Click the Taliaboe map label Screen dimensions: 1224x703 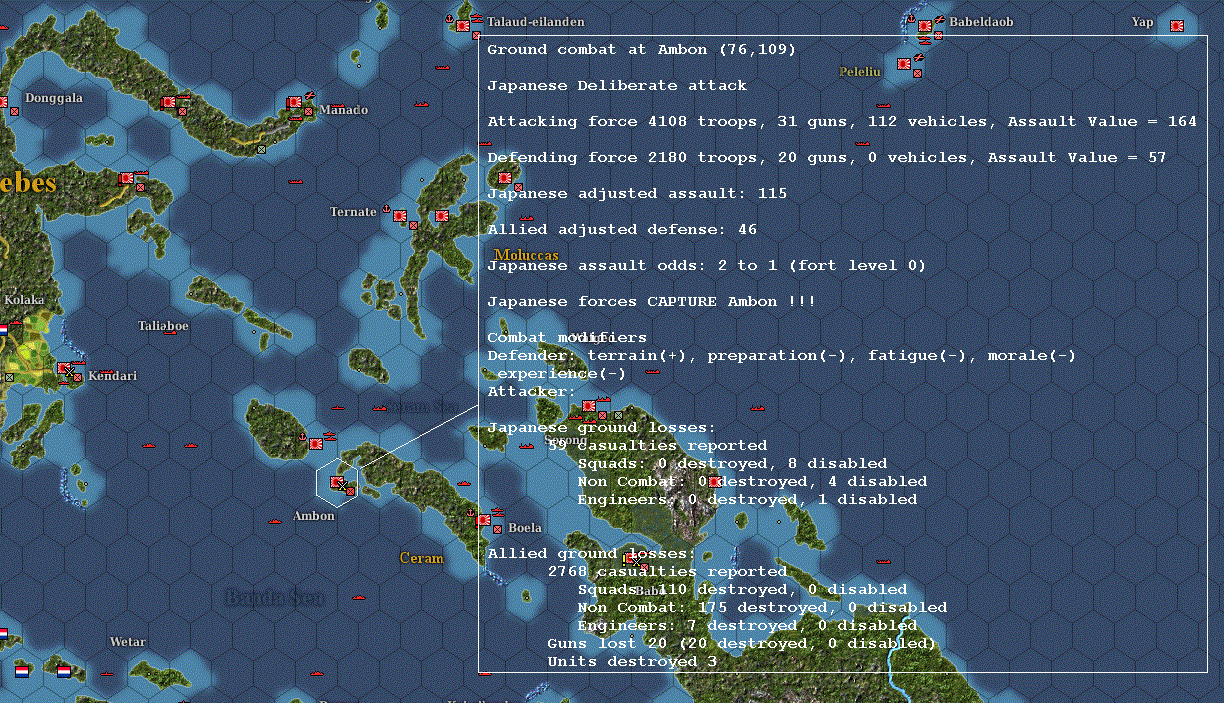[163, 326]
